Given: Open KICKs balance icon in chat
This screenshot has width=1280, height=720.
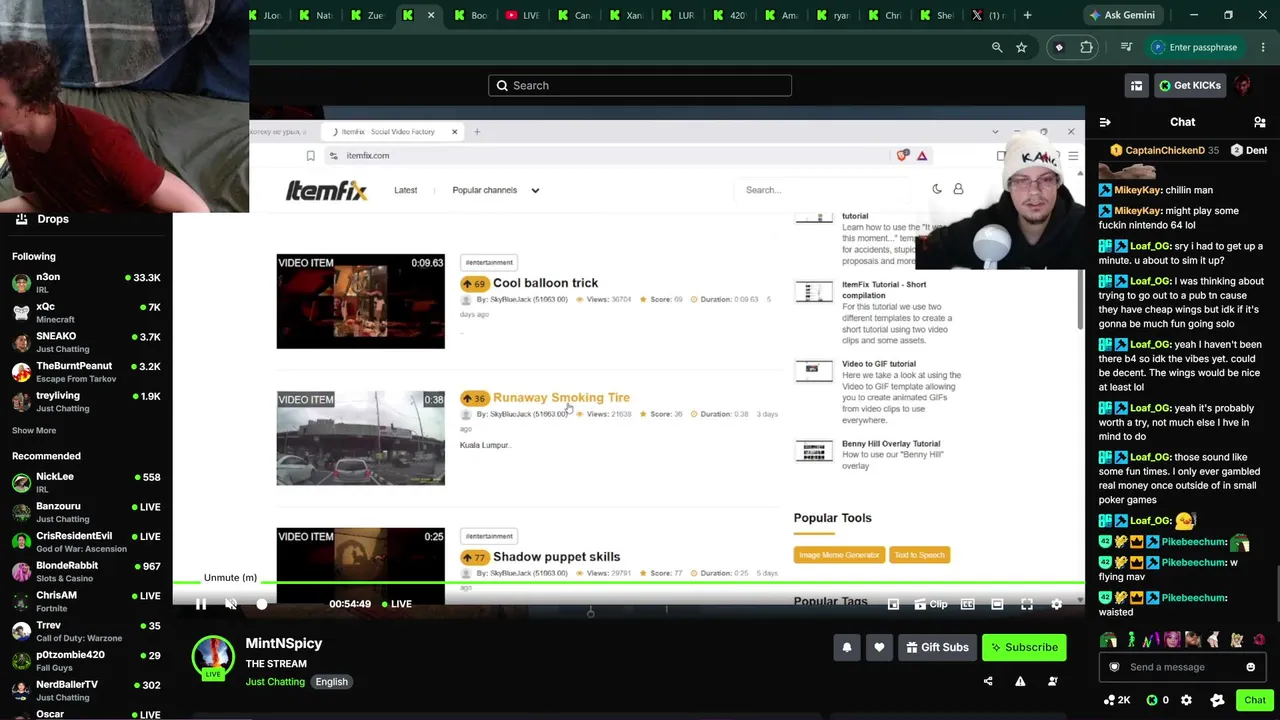Looking at the screenshot, I should (1157, 700).
